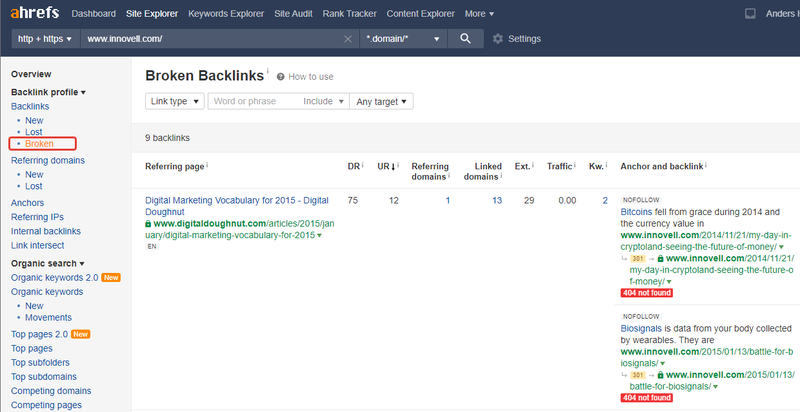800x412 pixels.
Task: Open Backlinks in the sidebar
Action: [30, 107]
